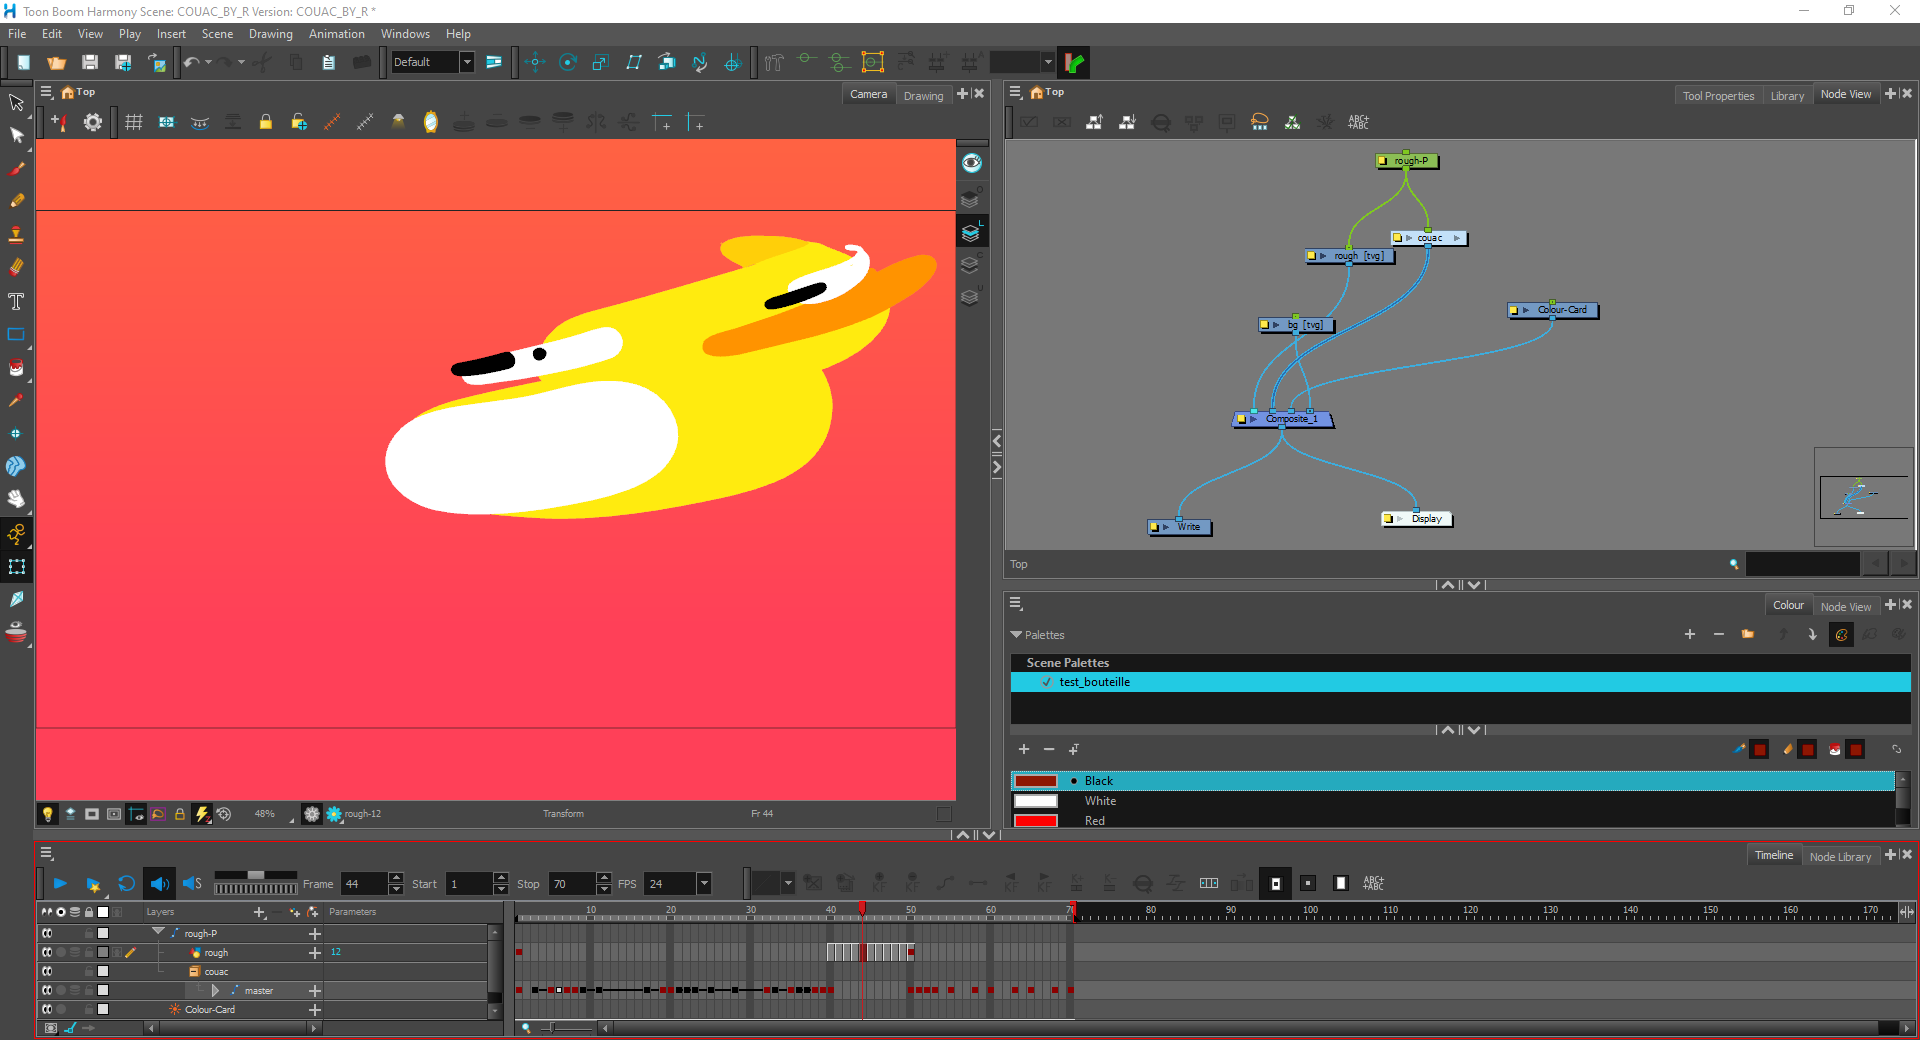This screenshot has width=1920, height=1040.
Task: Toggle test_bouteille palette checkmark
Action: tap(1046, 682)
